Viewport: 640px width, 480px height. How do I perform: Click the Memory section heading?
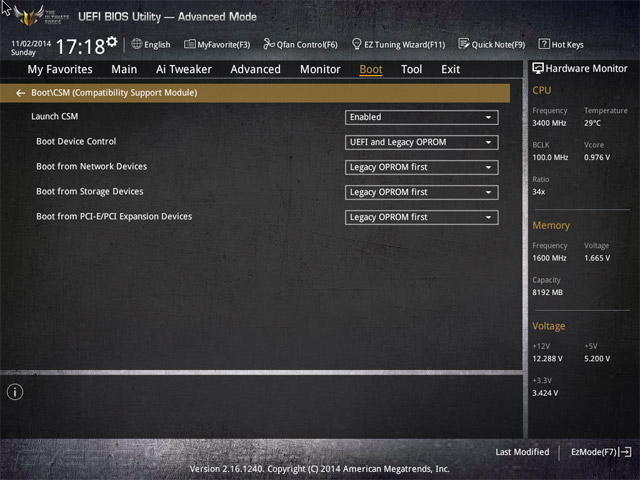551,225
